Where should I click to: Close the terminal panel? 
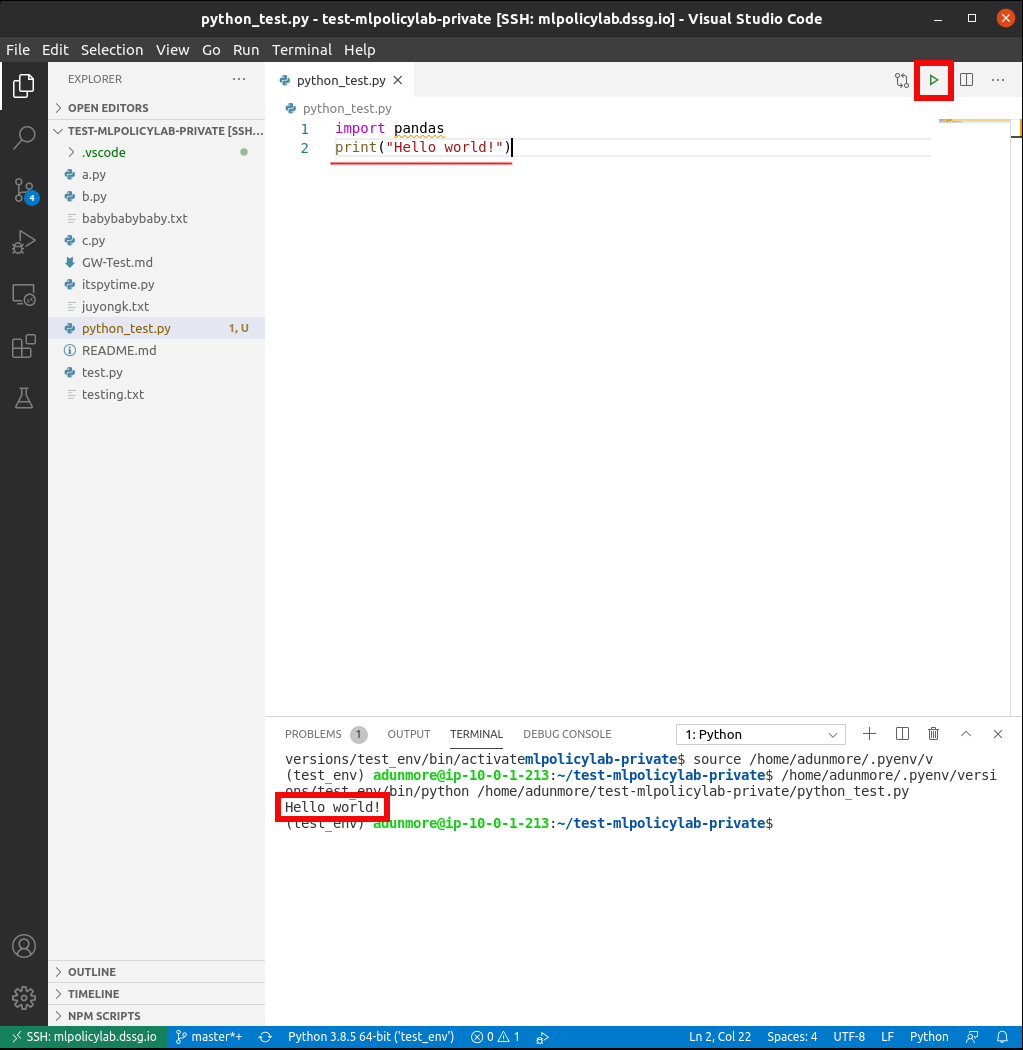point(998,734)
